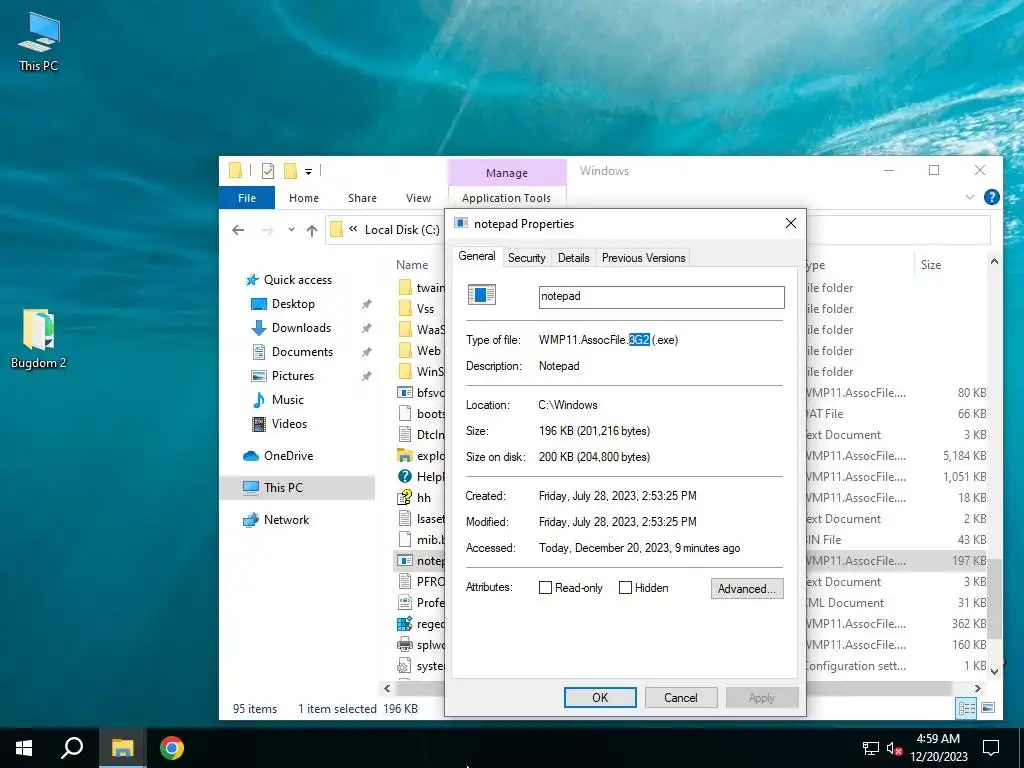Select the hh help file icon
This screenshot has height=768, width=1024.
pos(405,498)
